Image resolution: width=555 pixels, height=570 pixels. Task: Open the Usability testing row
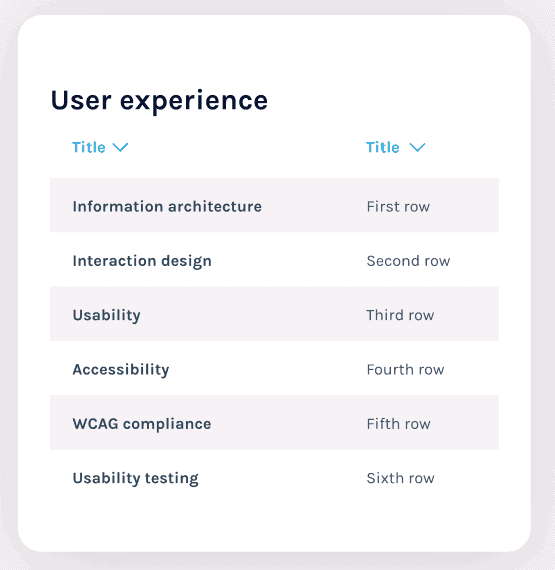[x=274, y=477]
